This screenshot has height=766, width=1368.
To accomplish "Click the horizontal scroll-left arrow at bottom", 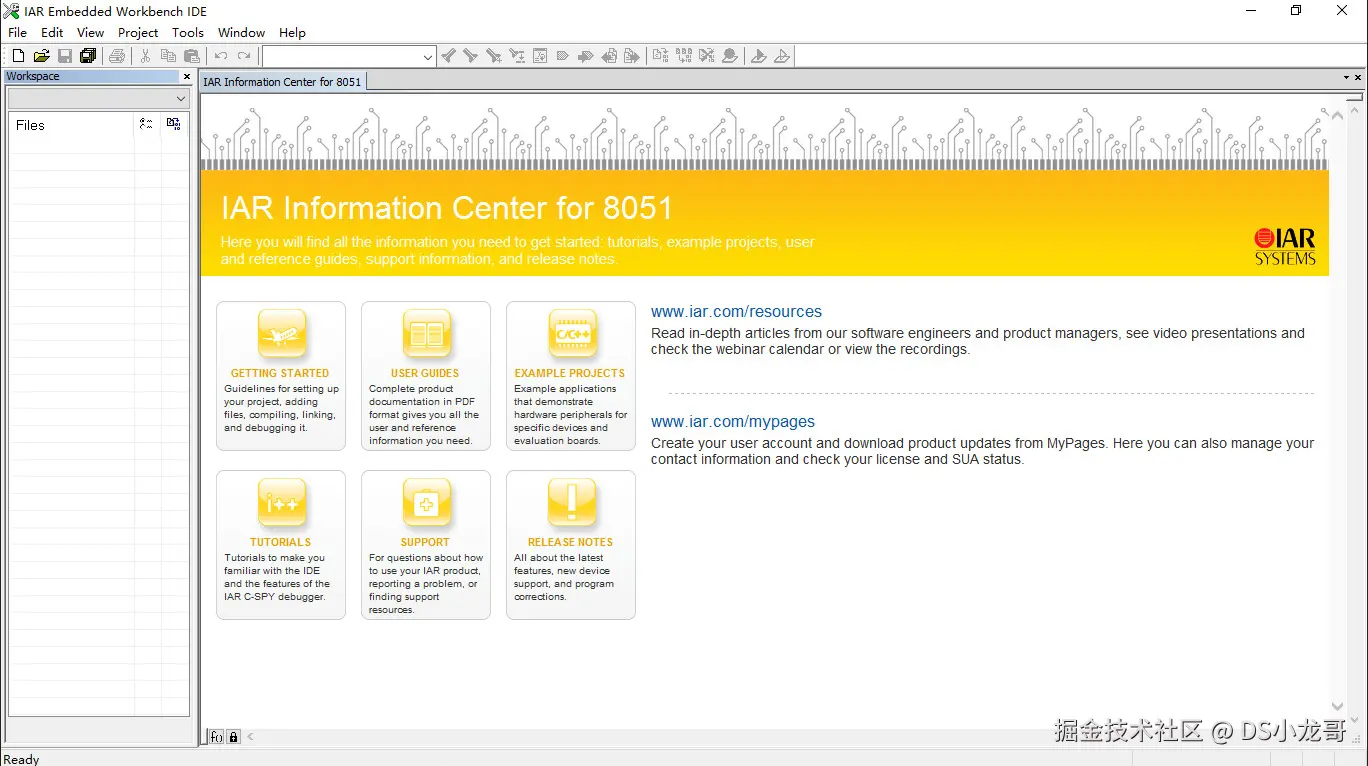I will coord(250,737).
